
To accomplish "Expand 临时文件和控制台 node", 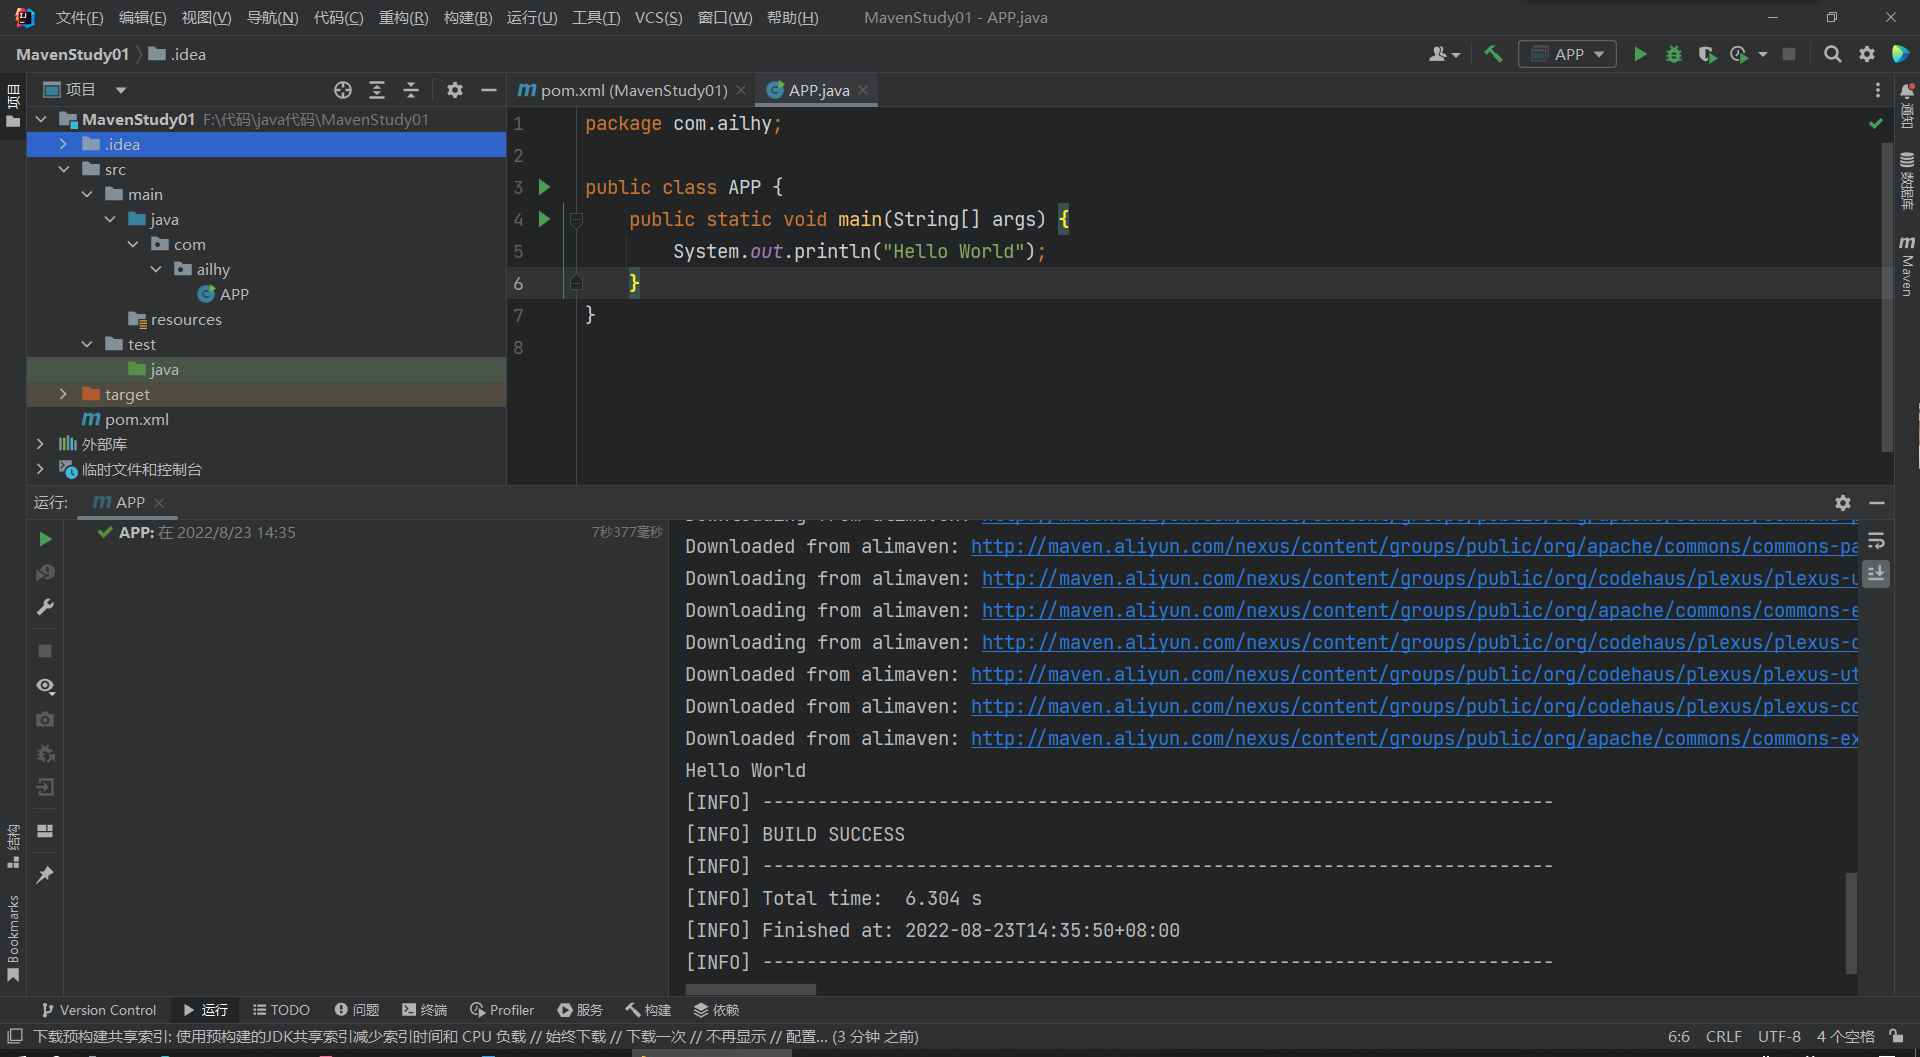I will (x=40, y=469).
